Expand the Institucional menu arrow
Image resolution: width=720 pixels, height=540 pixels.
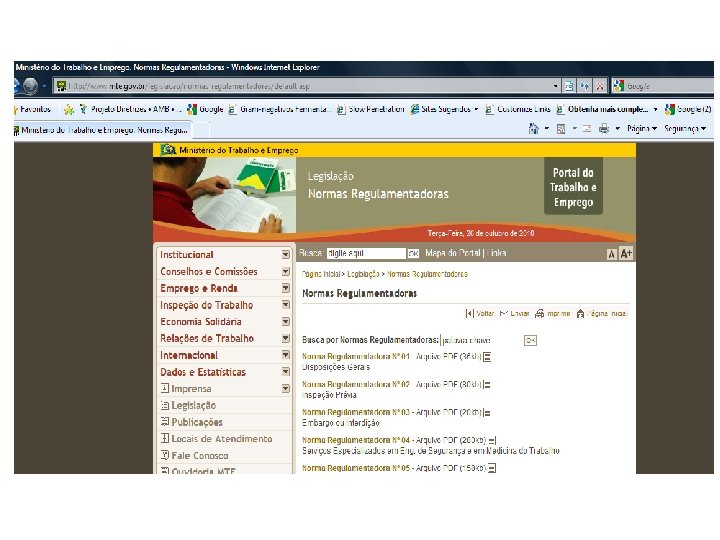pyautogui.click(x=286, y=254)
